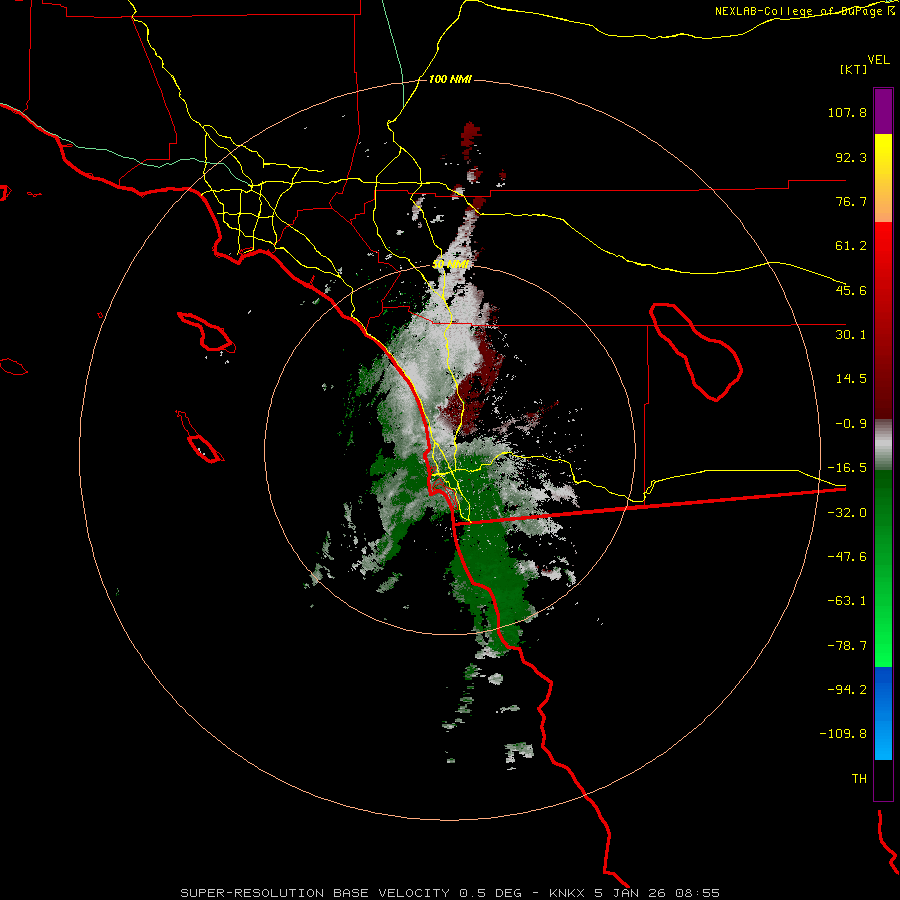Click the -78.7 legend value
900x900 pixels.
(847, 646)
